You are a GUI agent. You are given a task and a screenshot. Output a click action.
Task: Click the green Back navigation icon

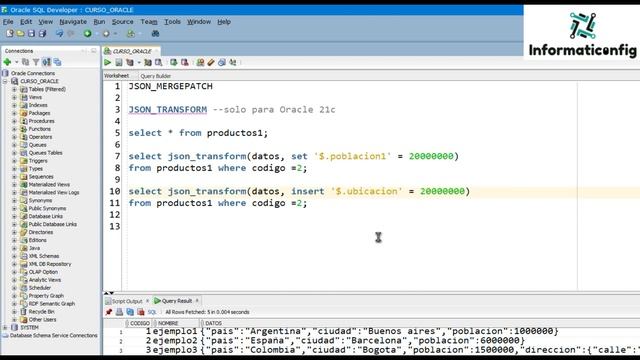(x=87, y=33)
